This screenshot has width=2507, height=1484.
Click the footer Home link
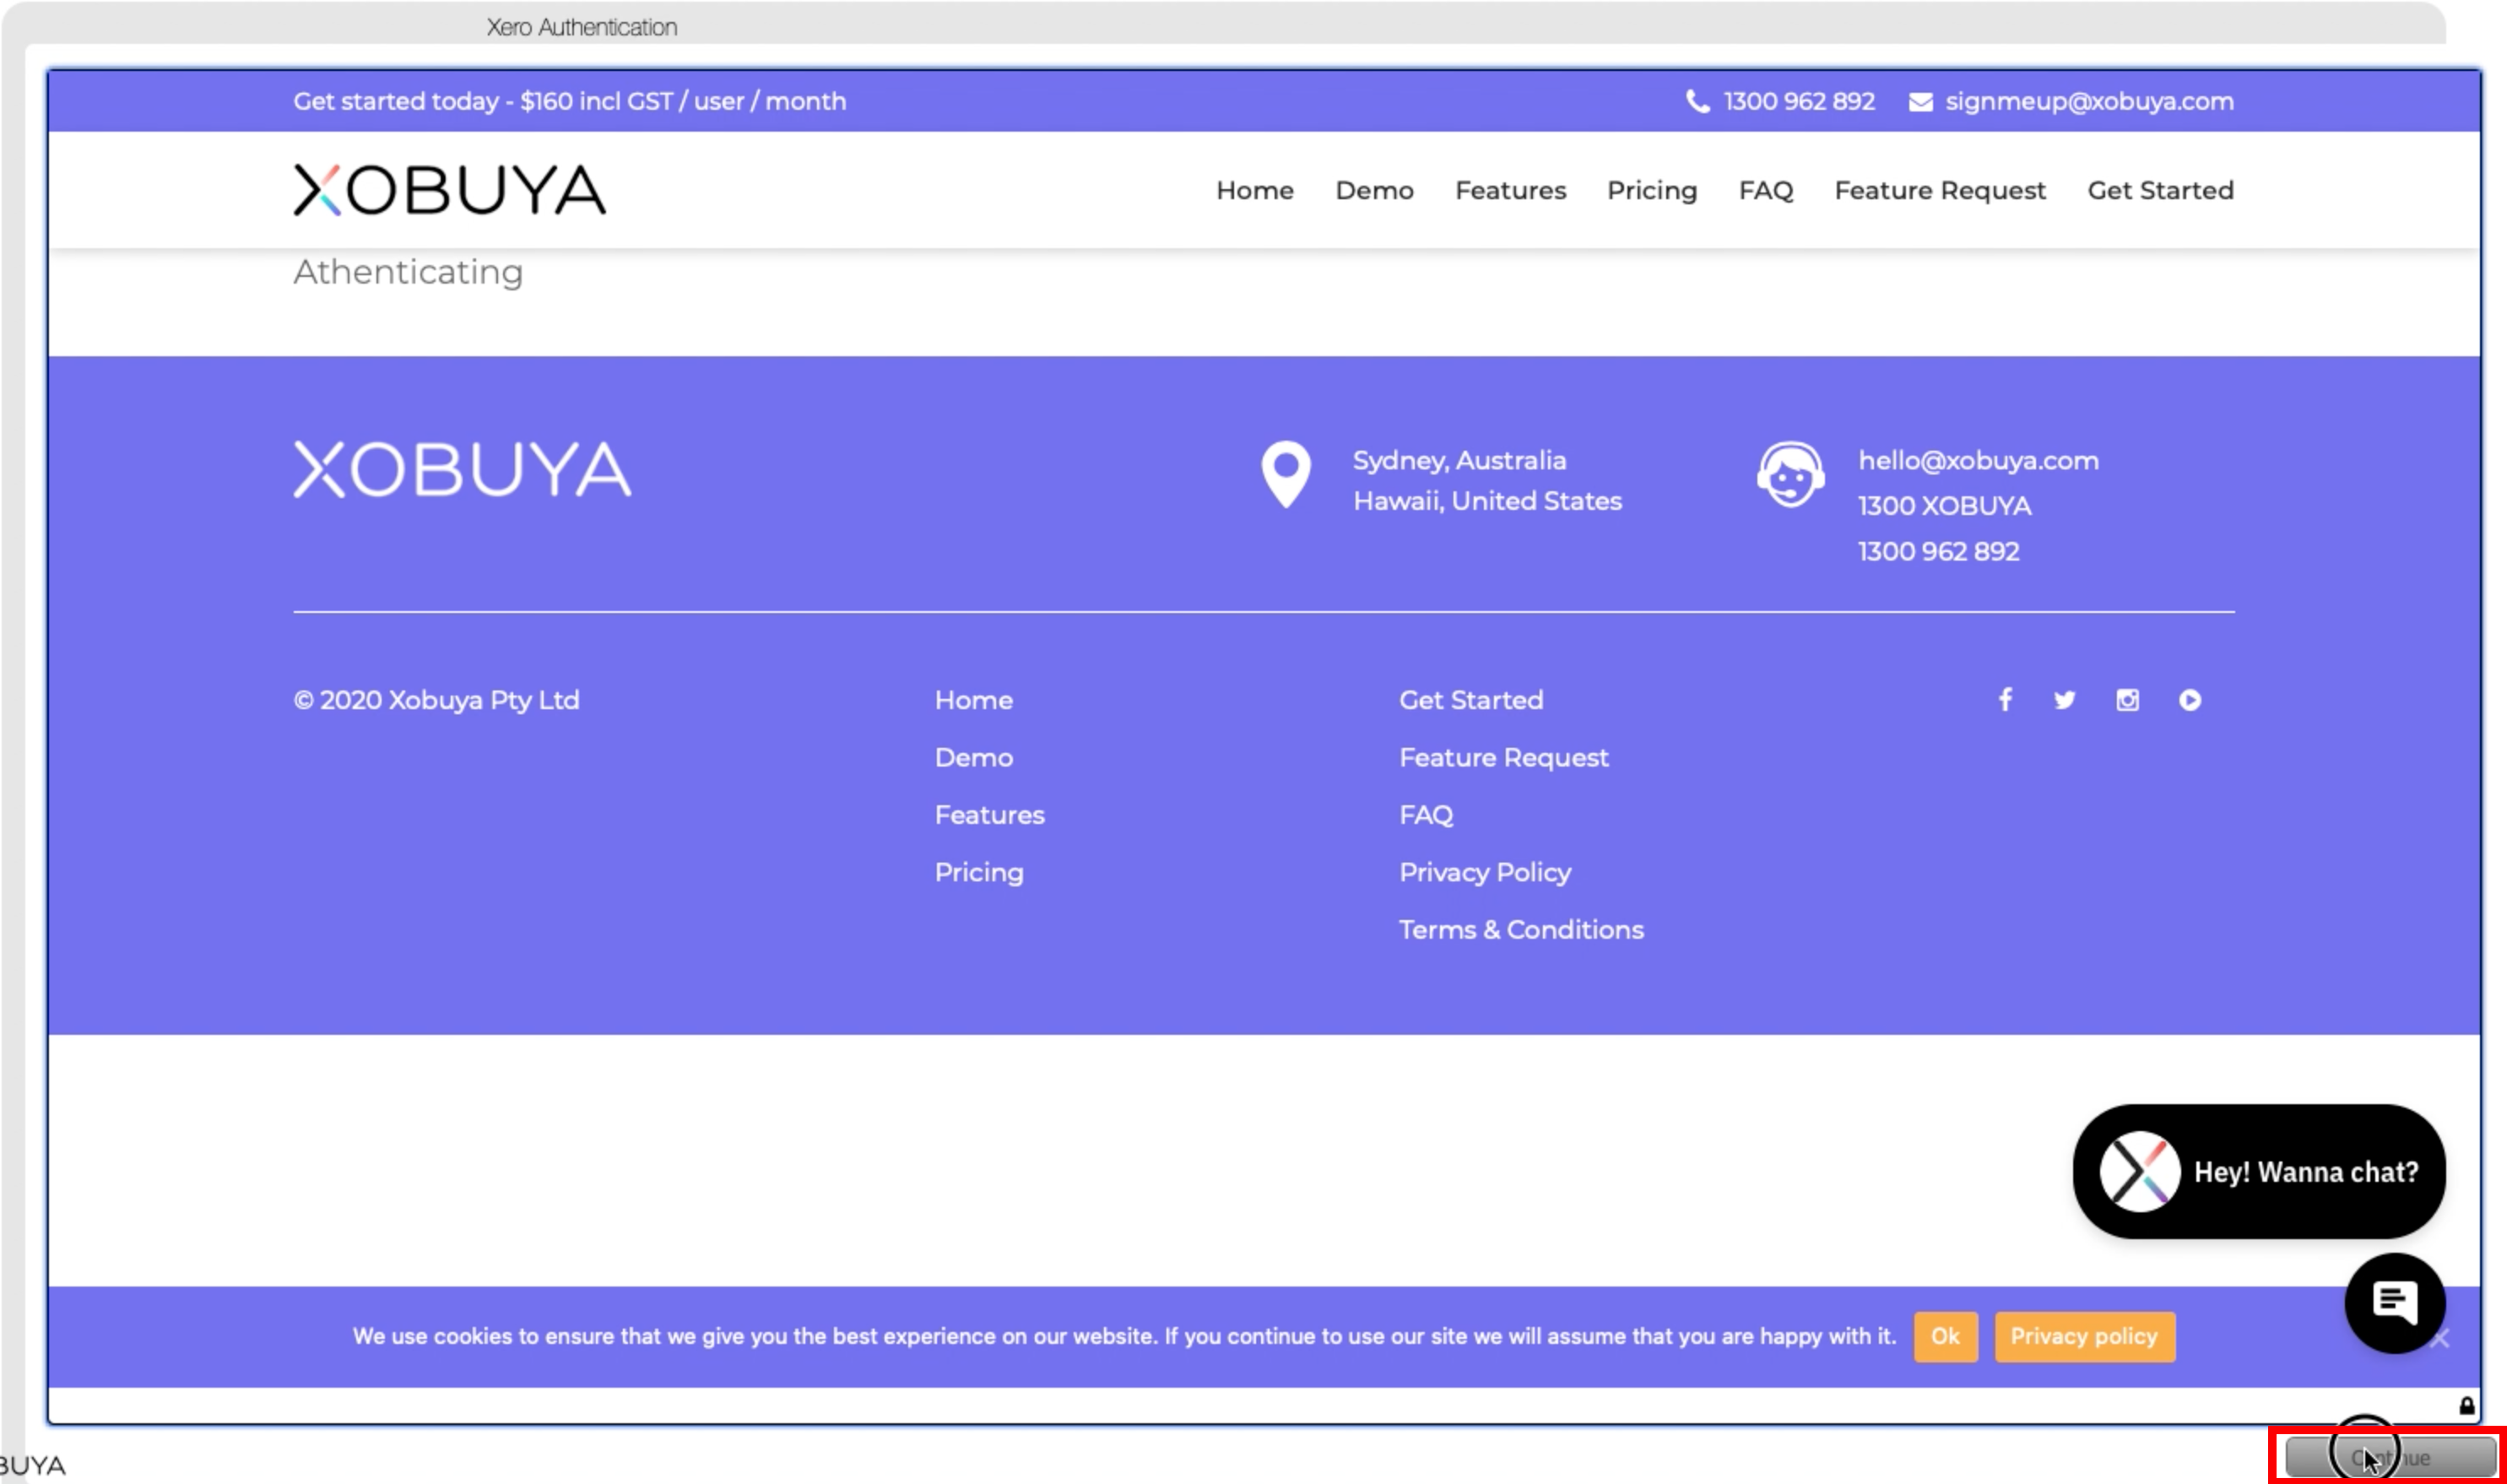(x=973, y=700)
